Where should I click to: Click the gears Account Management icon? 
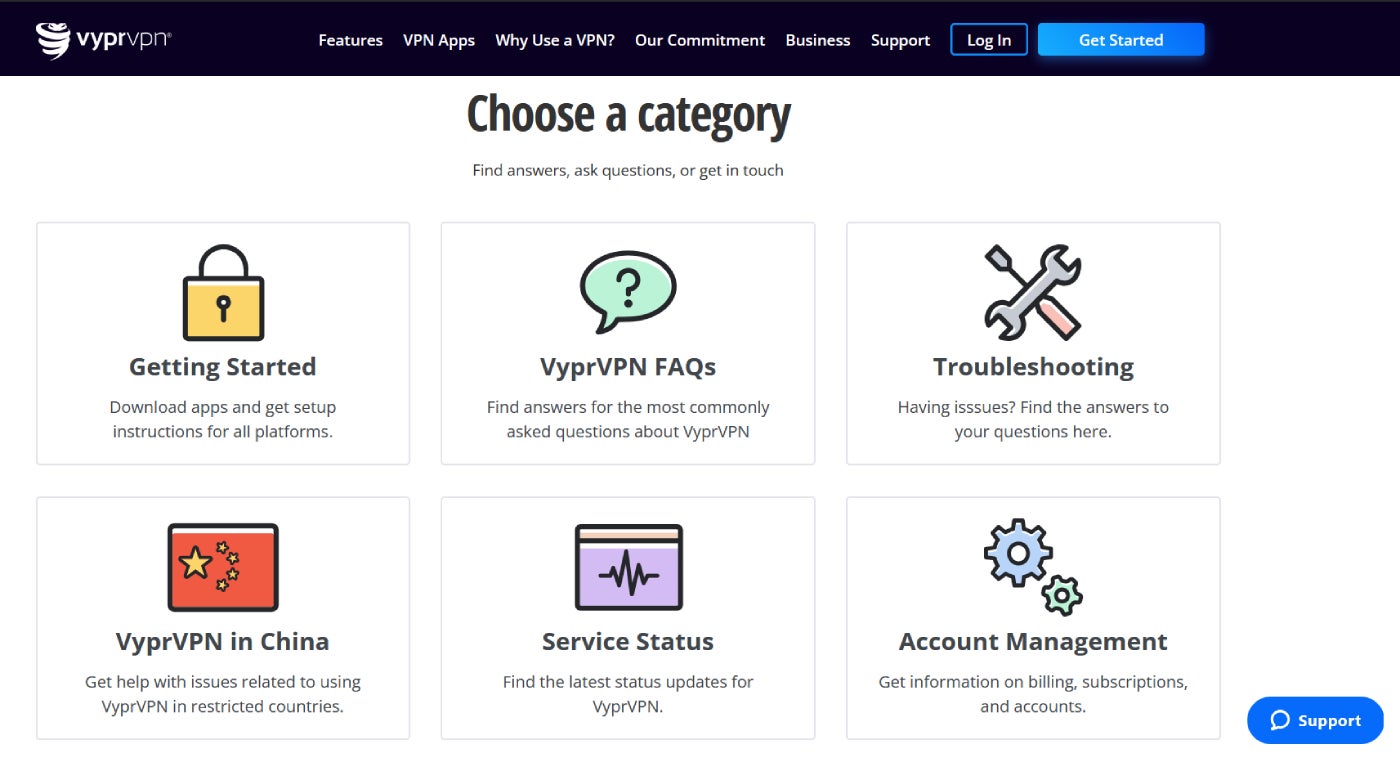click(1033, 566)
